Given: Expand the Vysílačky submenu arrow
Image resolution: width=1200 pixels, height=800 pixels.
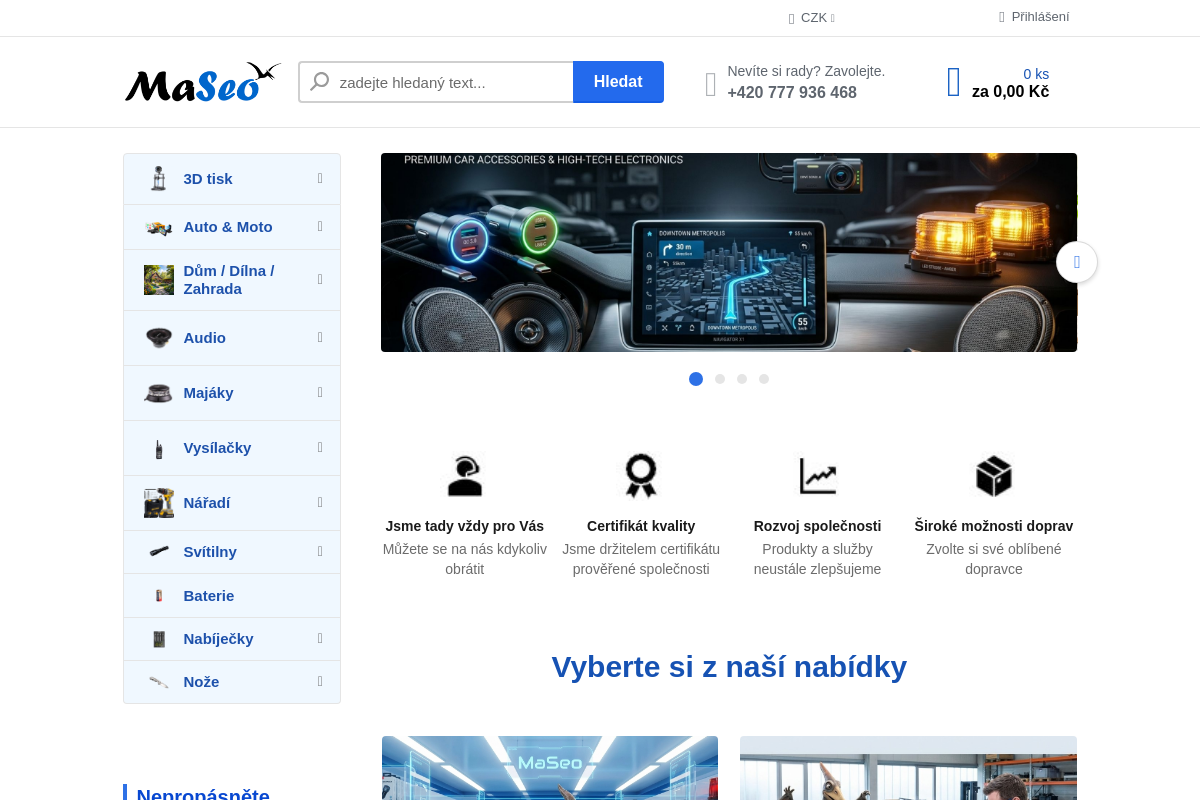Looking at the screenshot, I should click(x=320, y=448).
